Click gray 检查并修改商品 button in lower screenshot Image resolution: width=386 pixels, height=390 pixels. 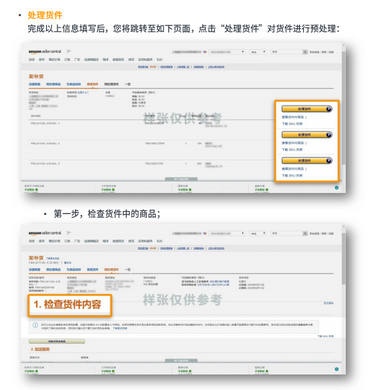coord(57,341)
